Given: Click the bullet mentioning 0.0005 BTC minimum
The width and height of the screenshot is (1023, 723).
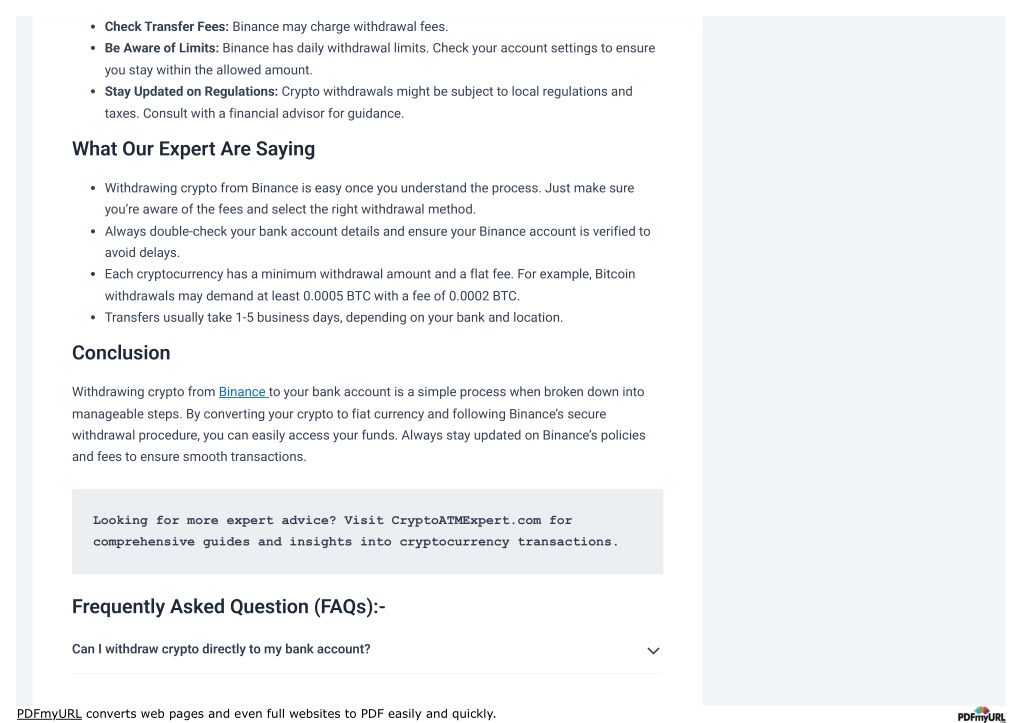Looking at the screenshot, I should (x=370, y=285).
